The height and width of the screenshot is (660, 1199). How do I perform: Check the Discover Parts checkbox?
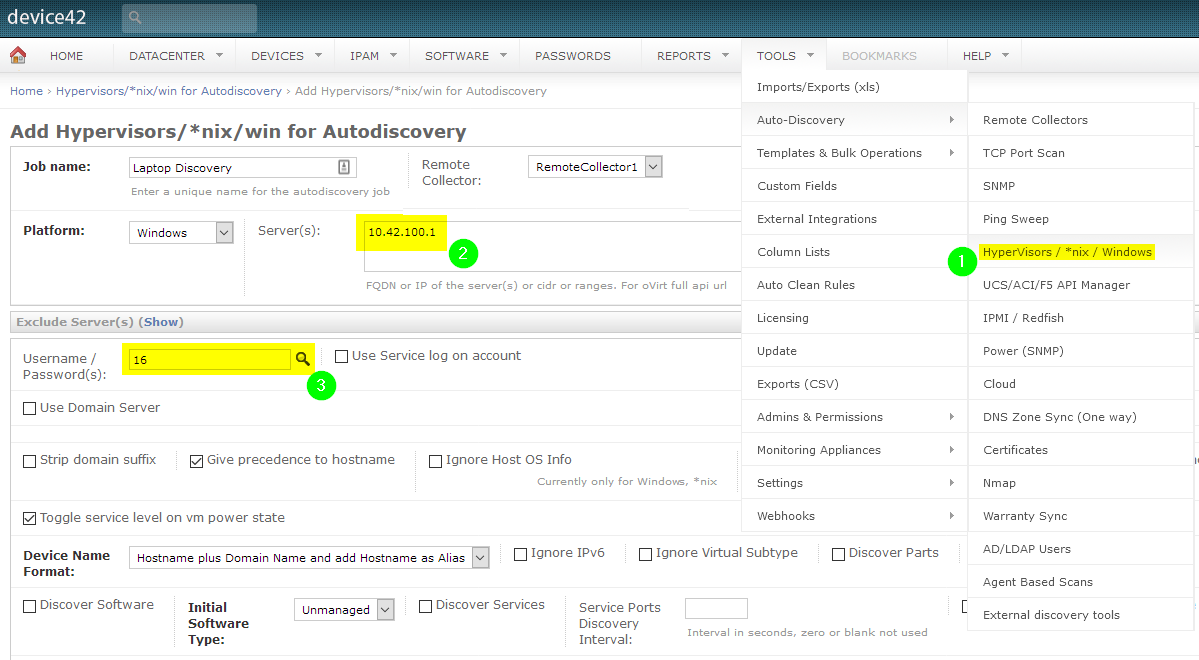coord(838,552)
